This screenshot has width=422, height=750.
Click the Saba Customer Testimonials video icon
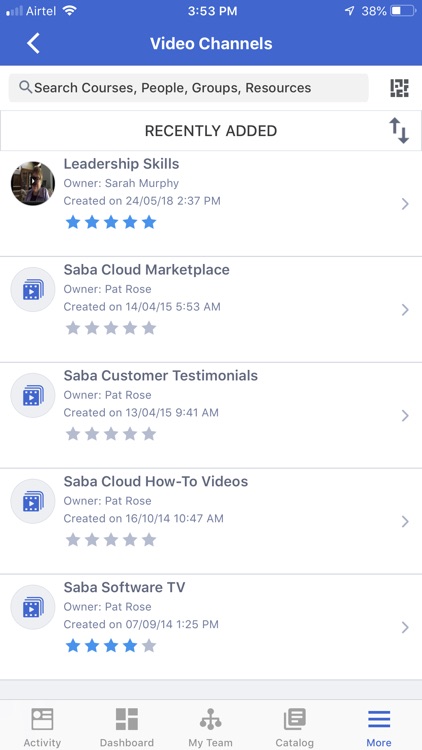[33, 395]
